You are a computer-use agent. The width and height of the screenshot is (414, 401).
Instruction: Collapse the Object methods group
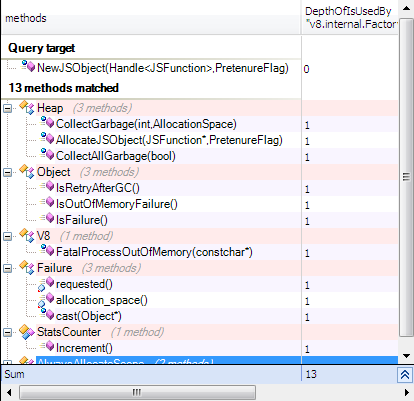tap(7, 172)
